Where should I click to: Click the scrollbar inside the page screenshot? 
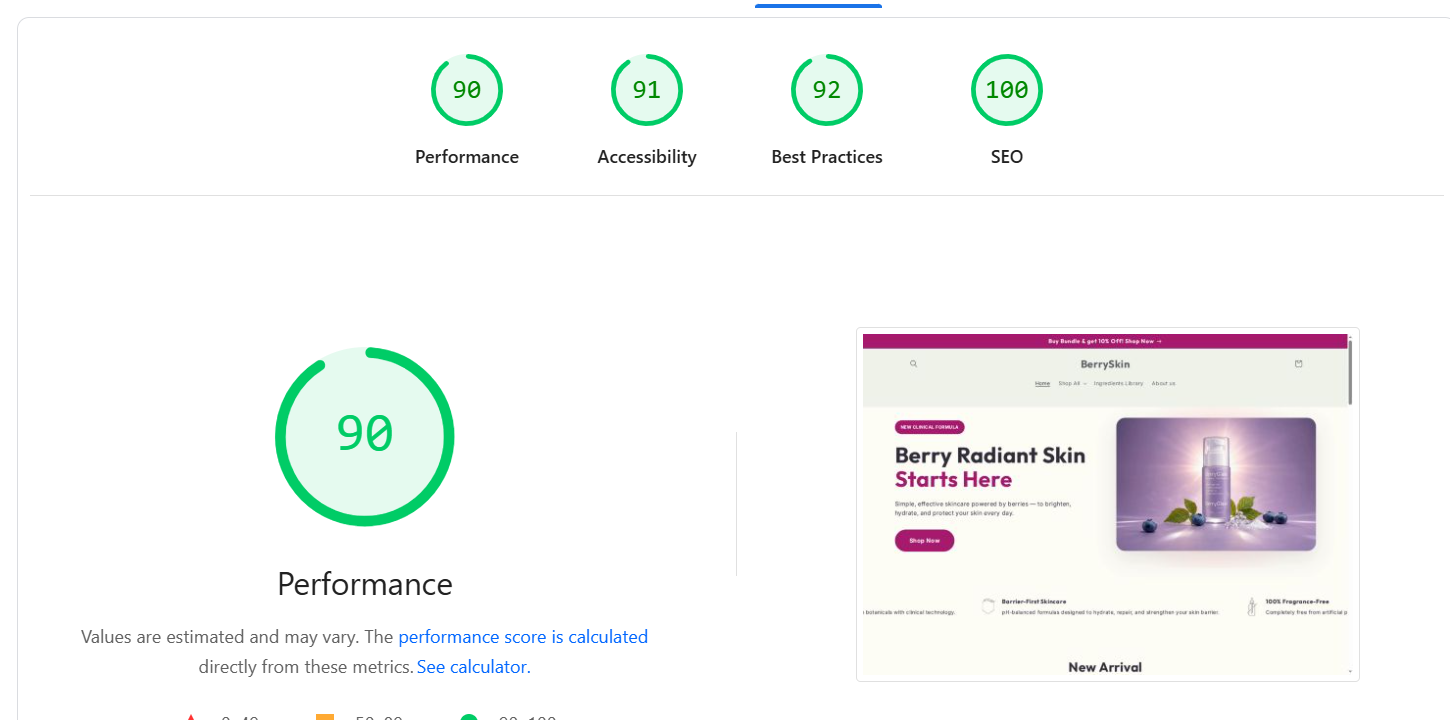1350,372
